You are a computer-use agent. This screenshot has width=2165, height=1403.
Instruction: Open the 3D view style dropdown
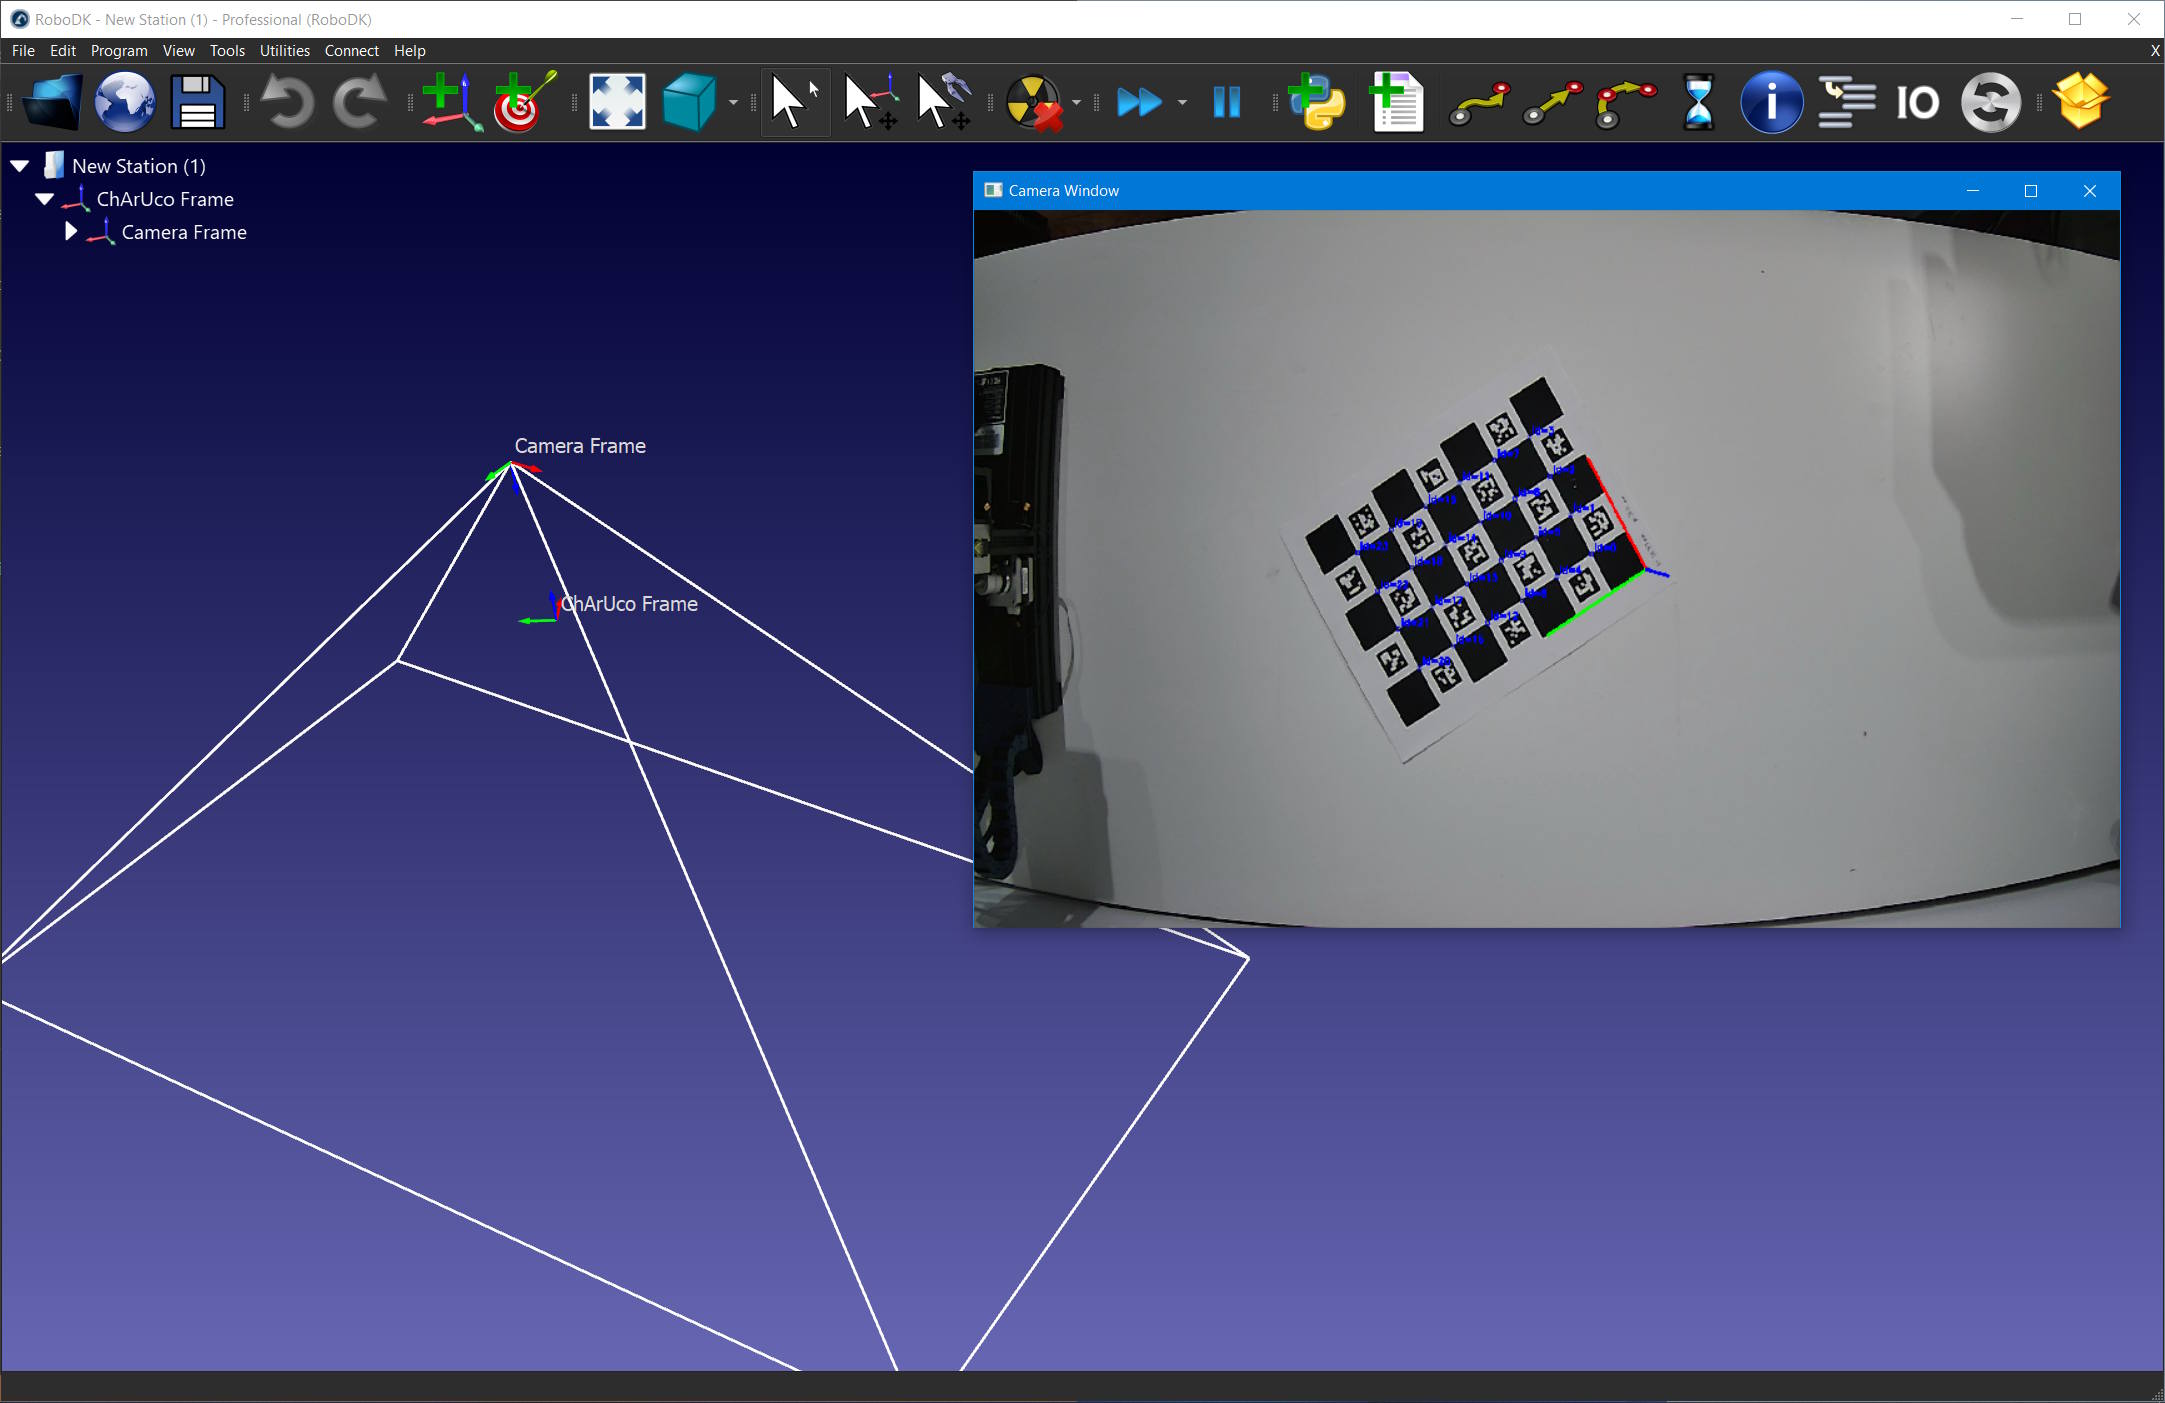(733, 101)
